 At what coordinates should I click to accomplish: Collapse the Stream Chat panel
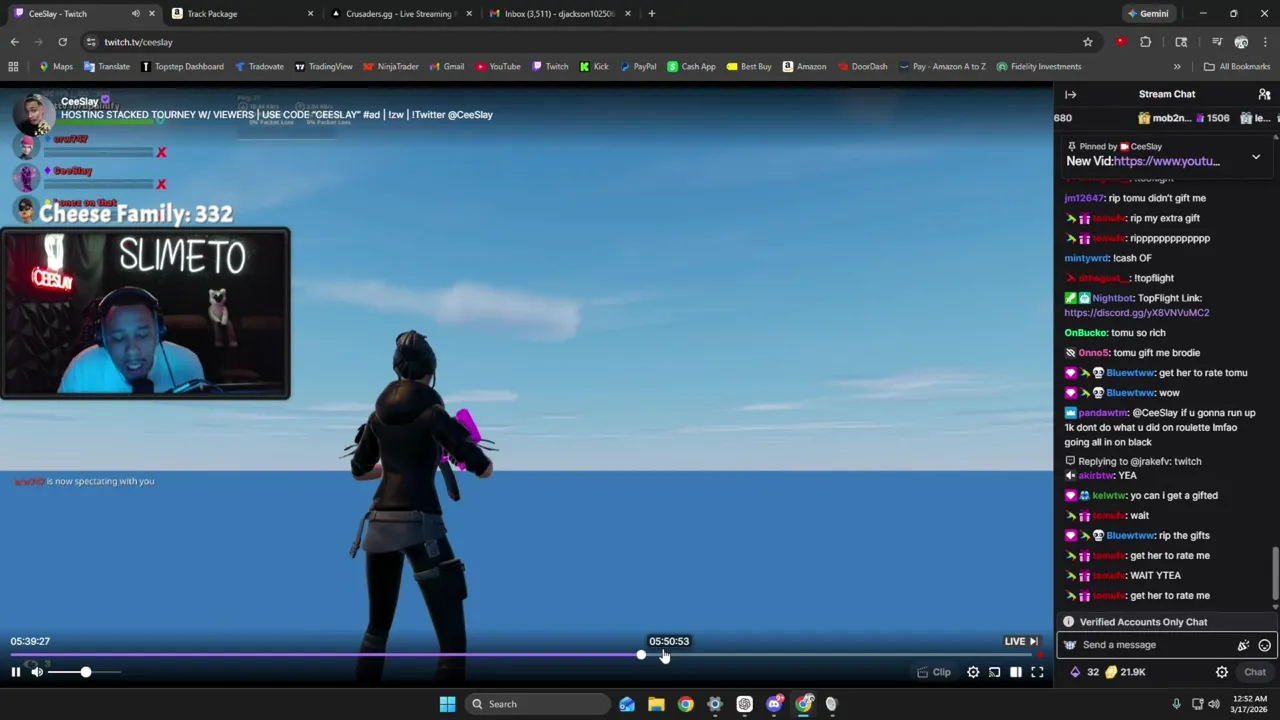(1070, 94)
